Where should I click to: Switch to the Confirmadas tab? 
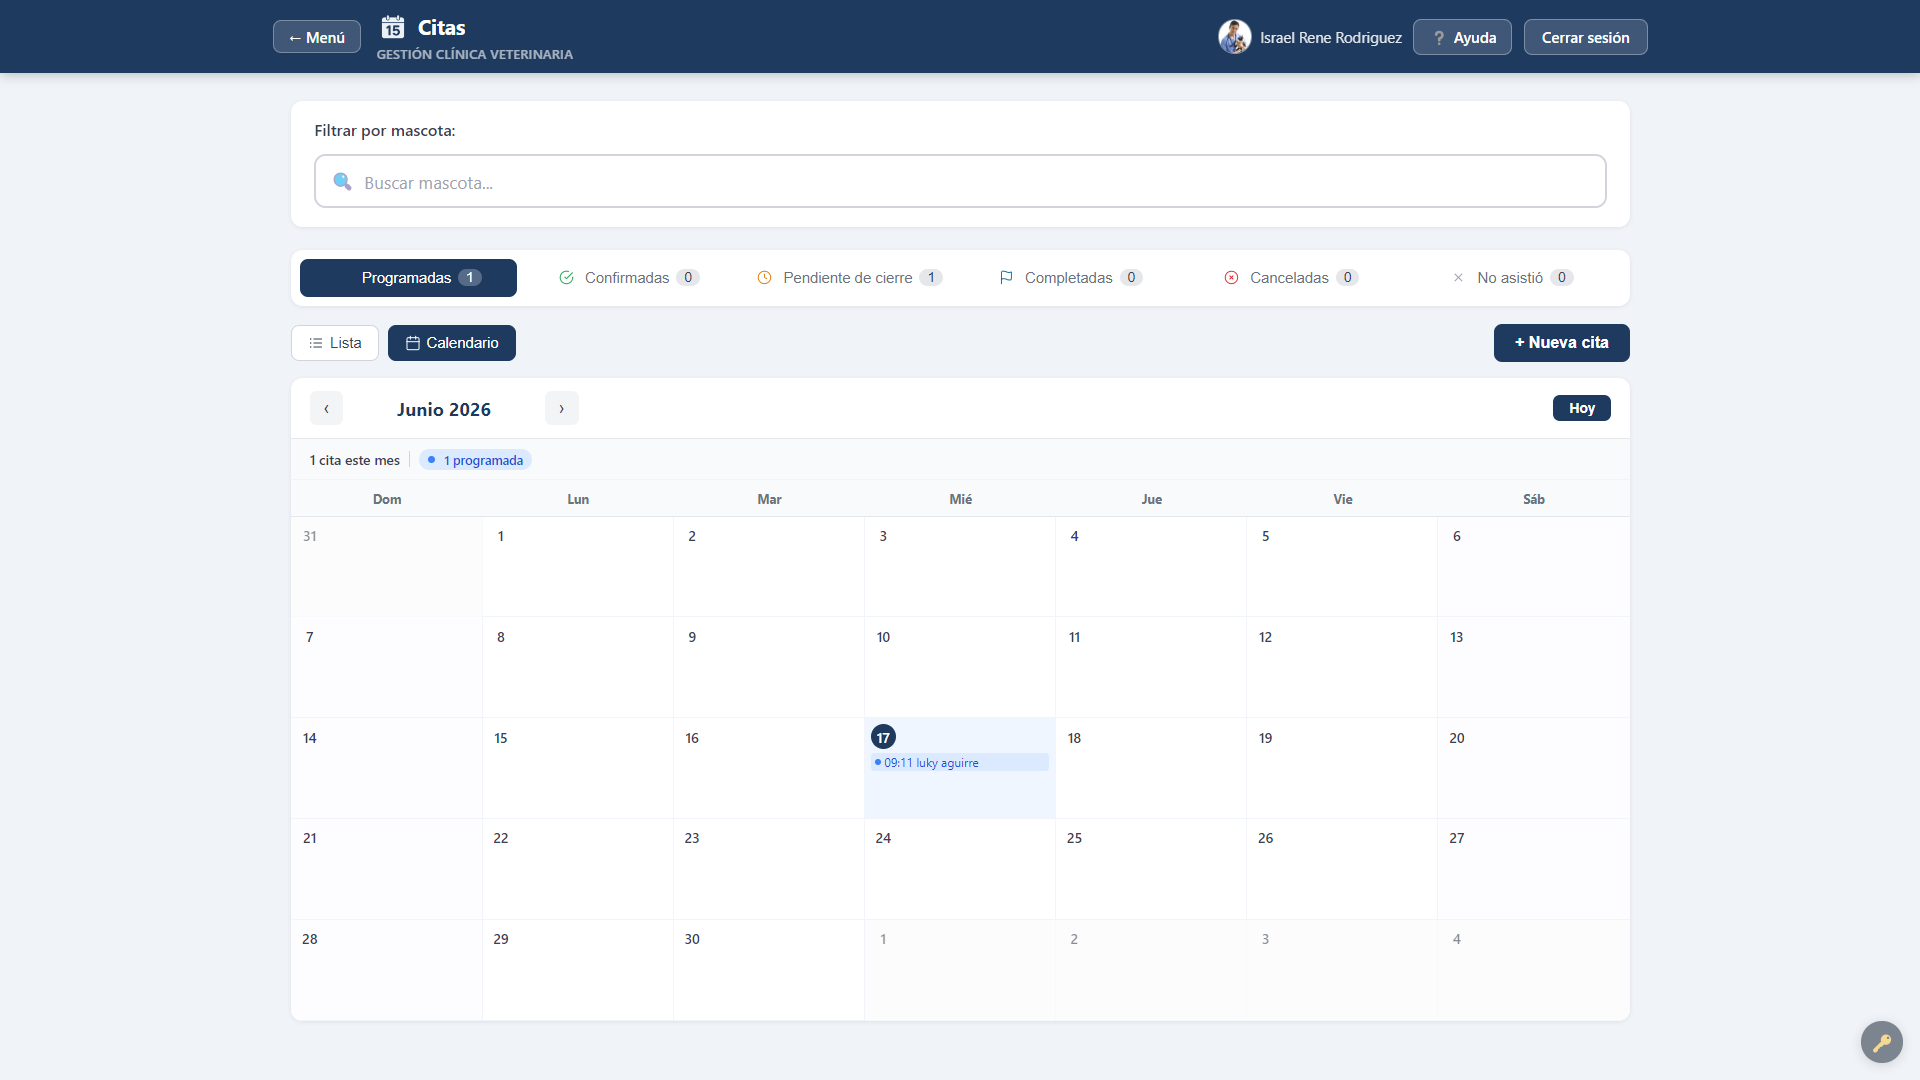point(628,278)
